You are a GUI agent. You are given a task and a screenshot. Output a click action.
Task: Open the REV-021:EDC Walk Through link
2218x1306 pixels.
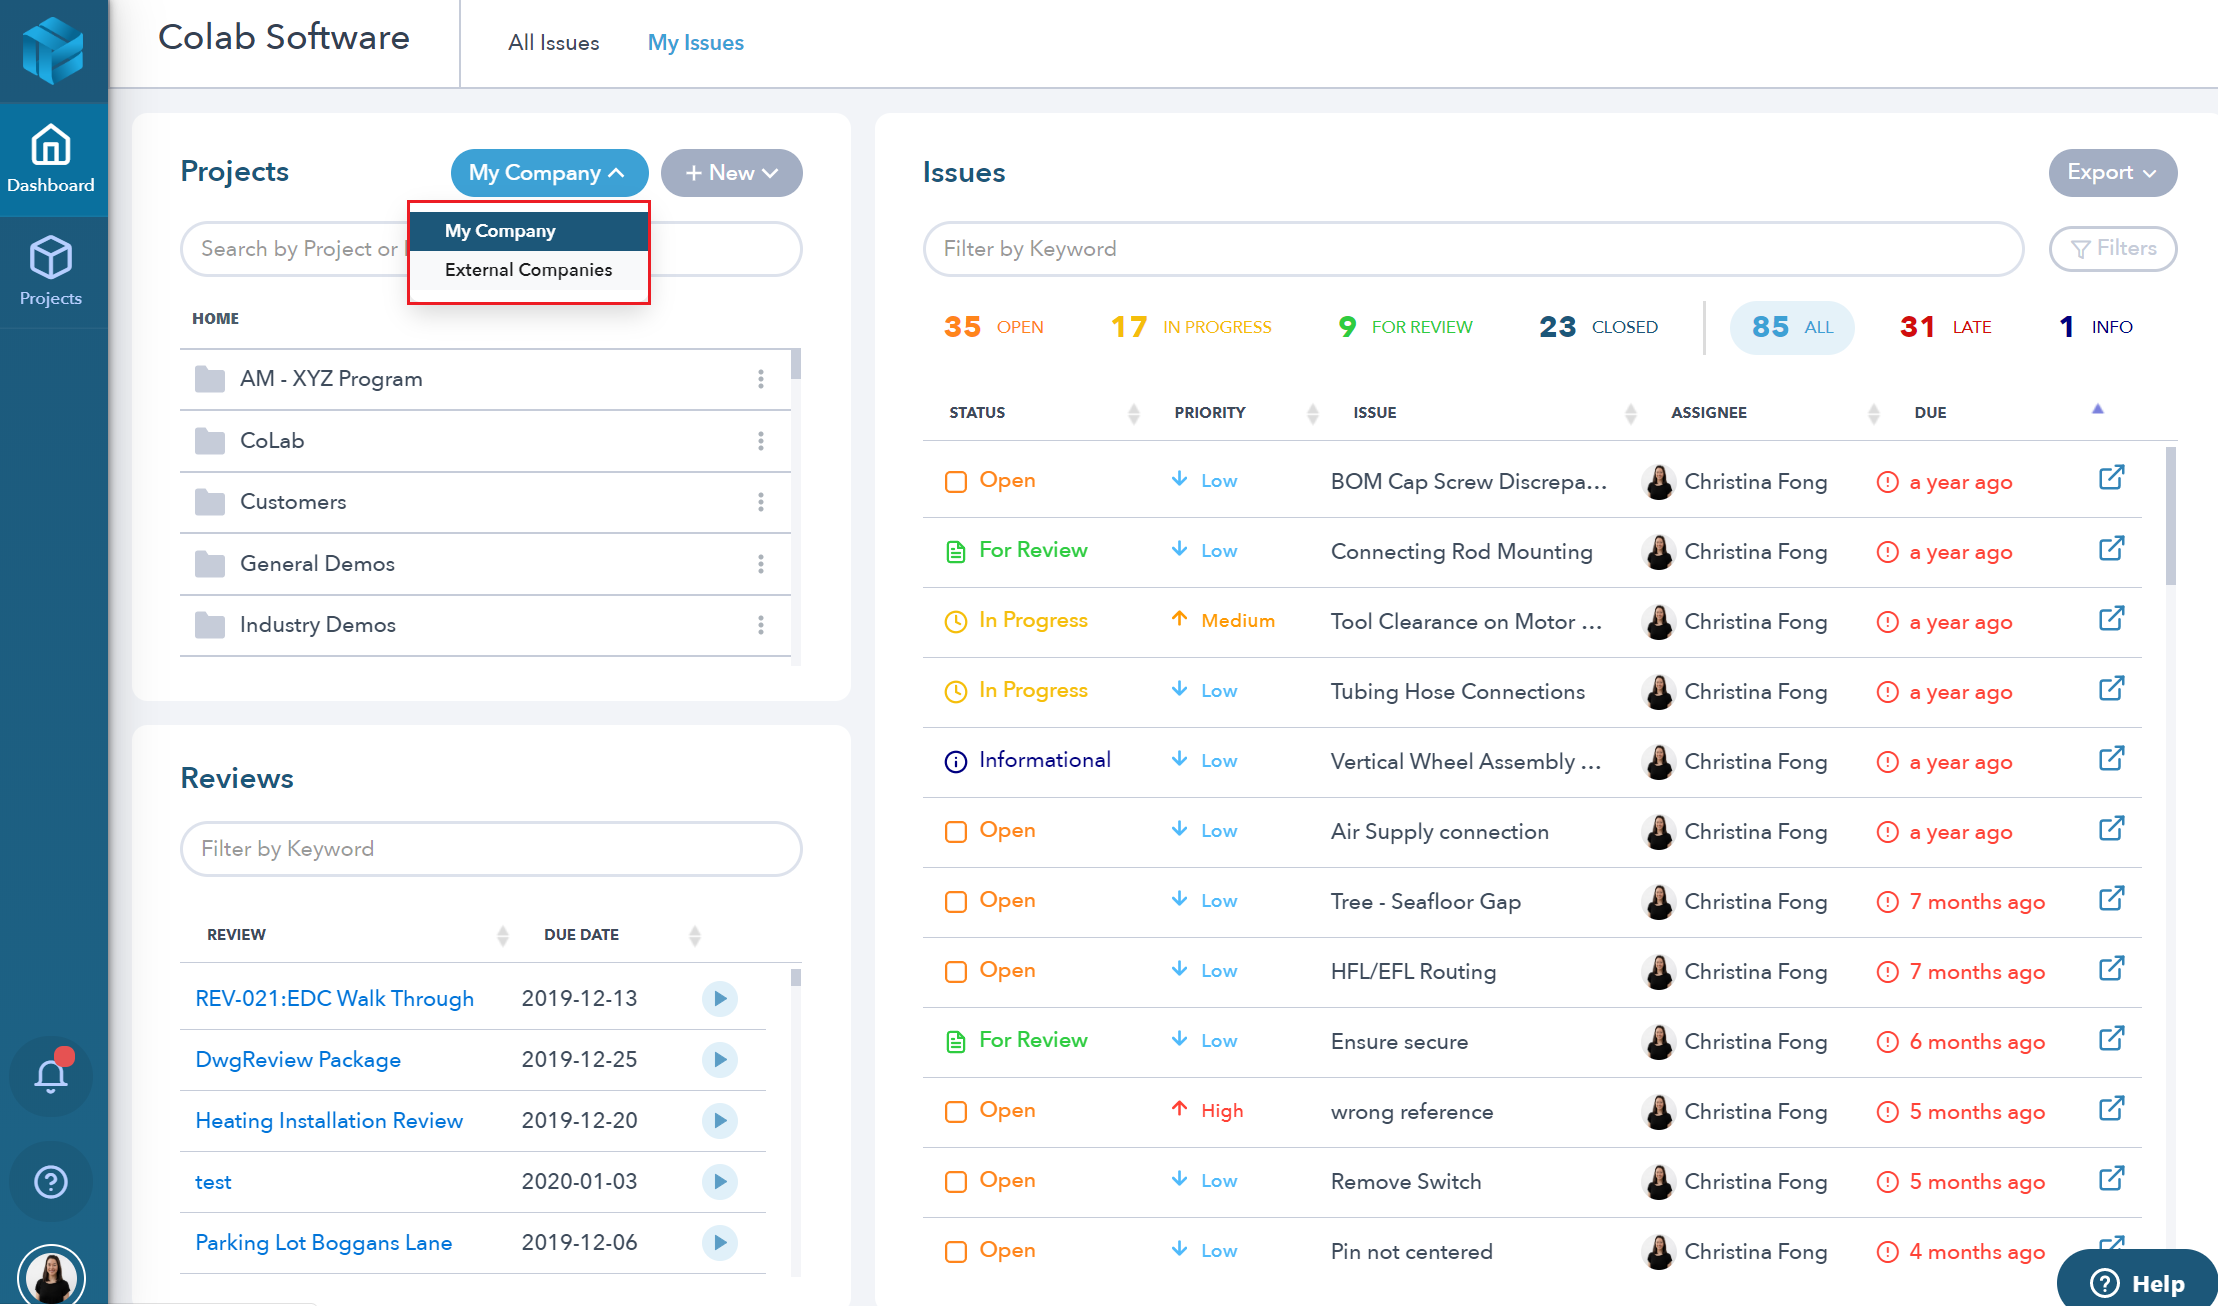[334, 998]
